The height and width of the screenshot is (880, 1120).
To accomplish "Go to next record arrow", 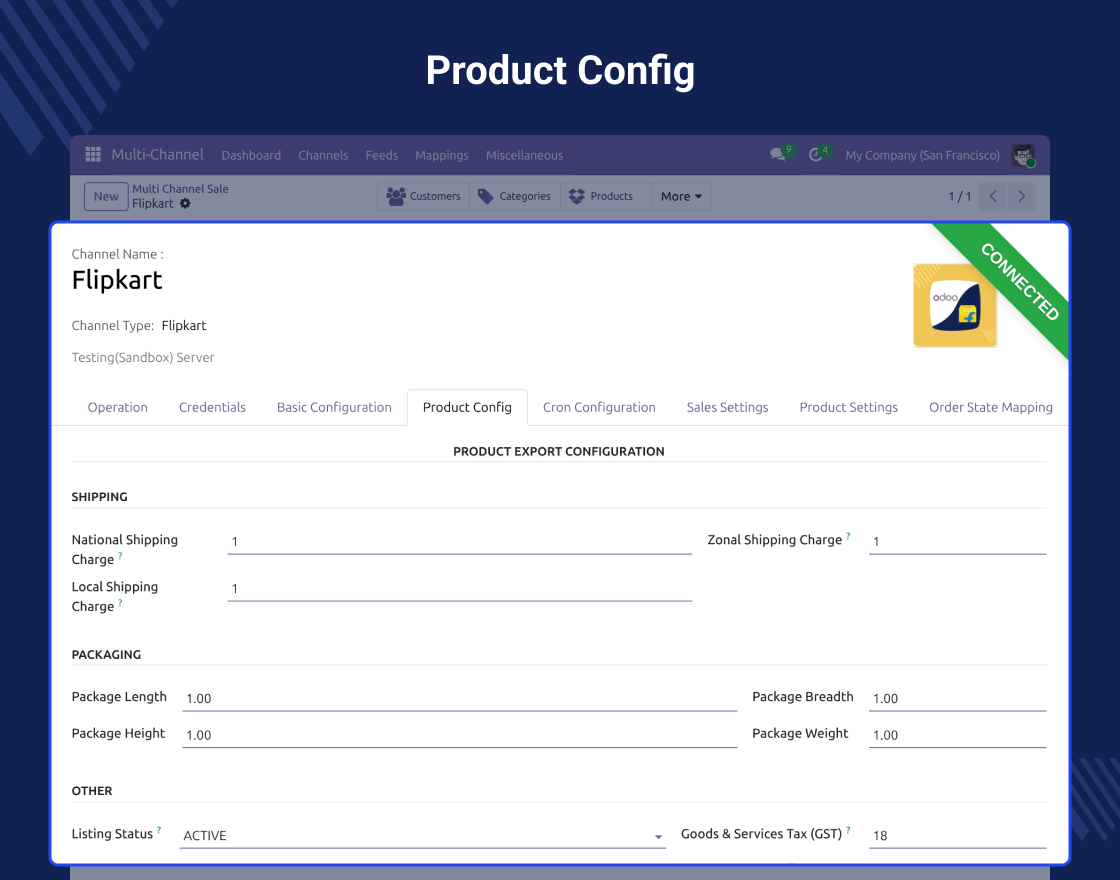I will pyautogui.click(x=1021, y=196).
